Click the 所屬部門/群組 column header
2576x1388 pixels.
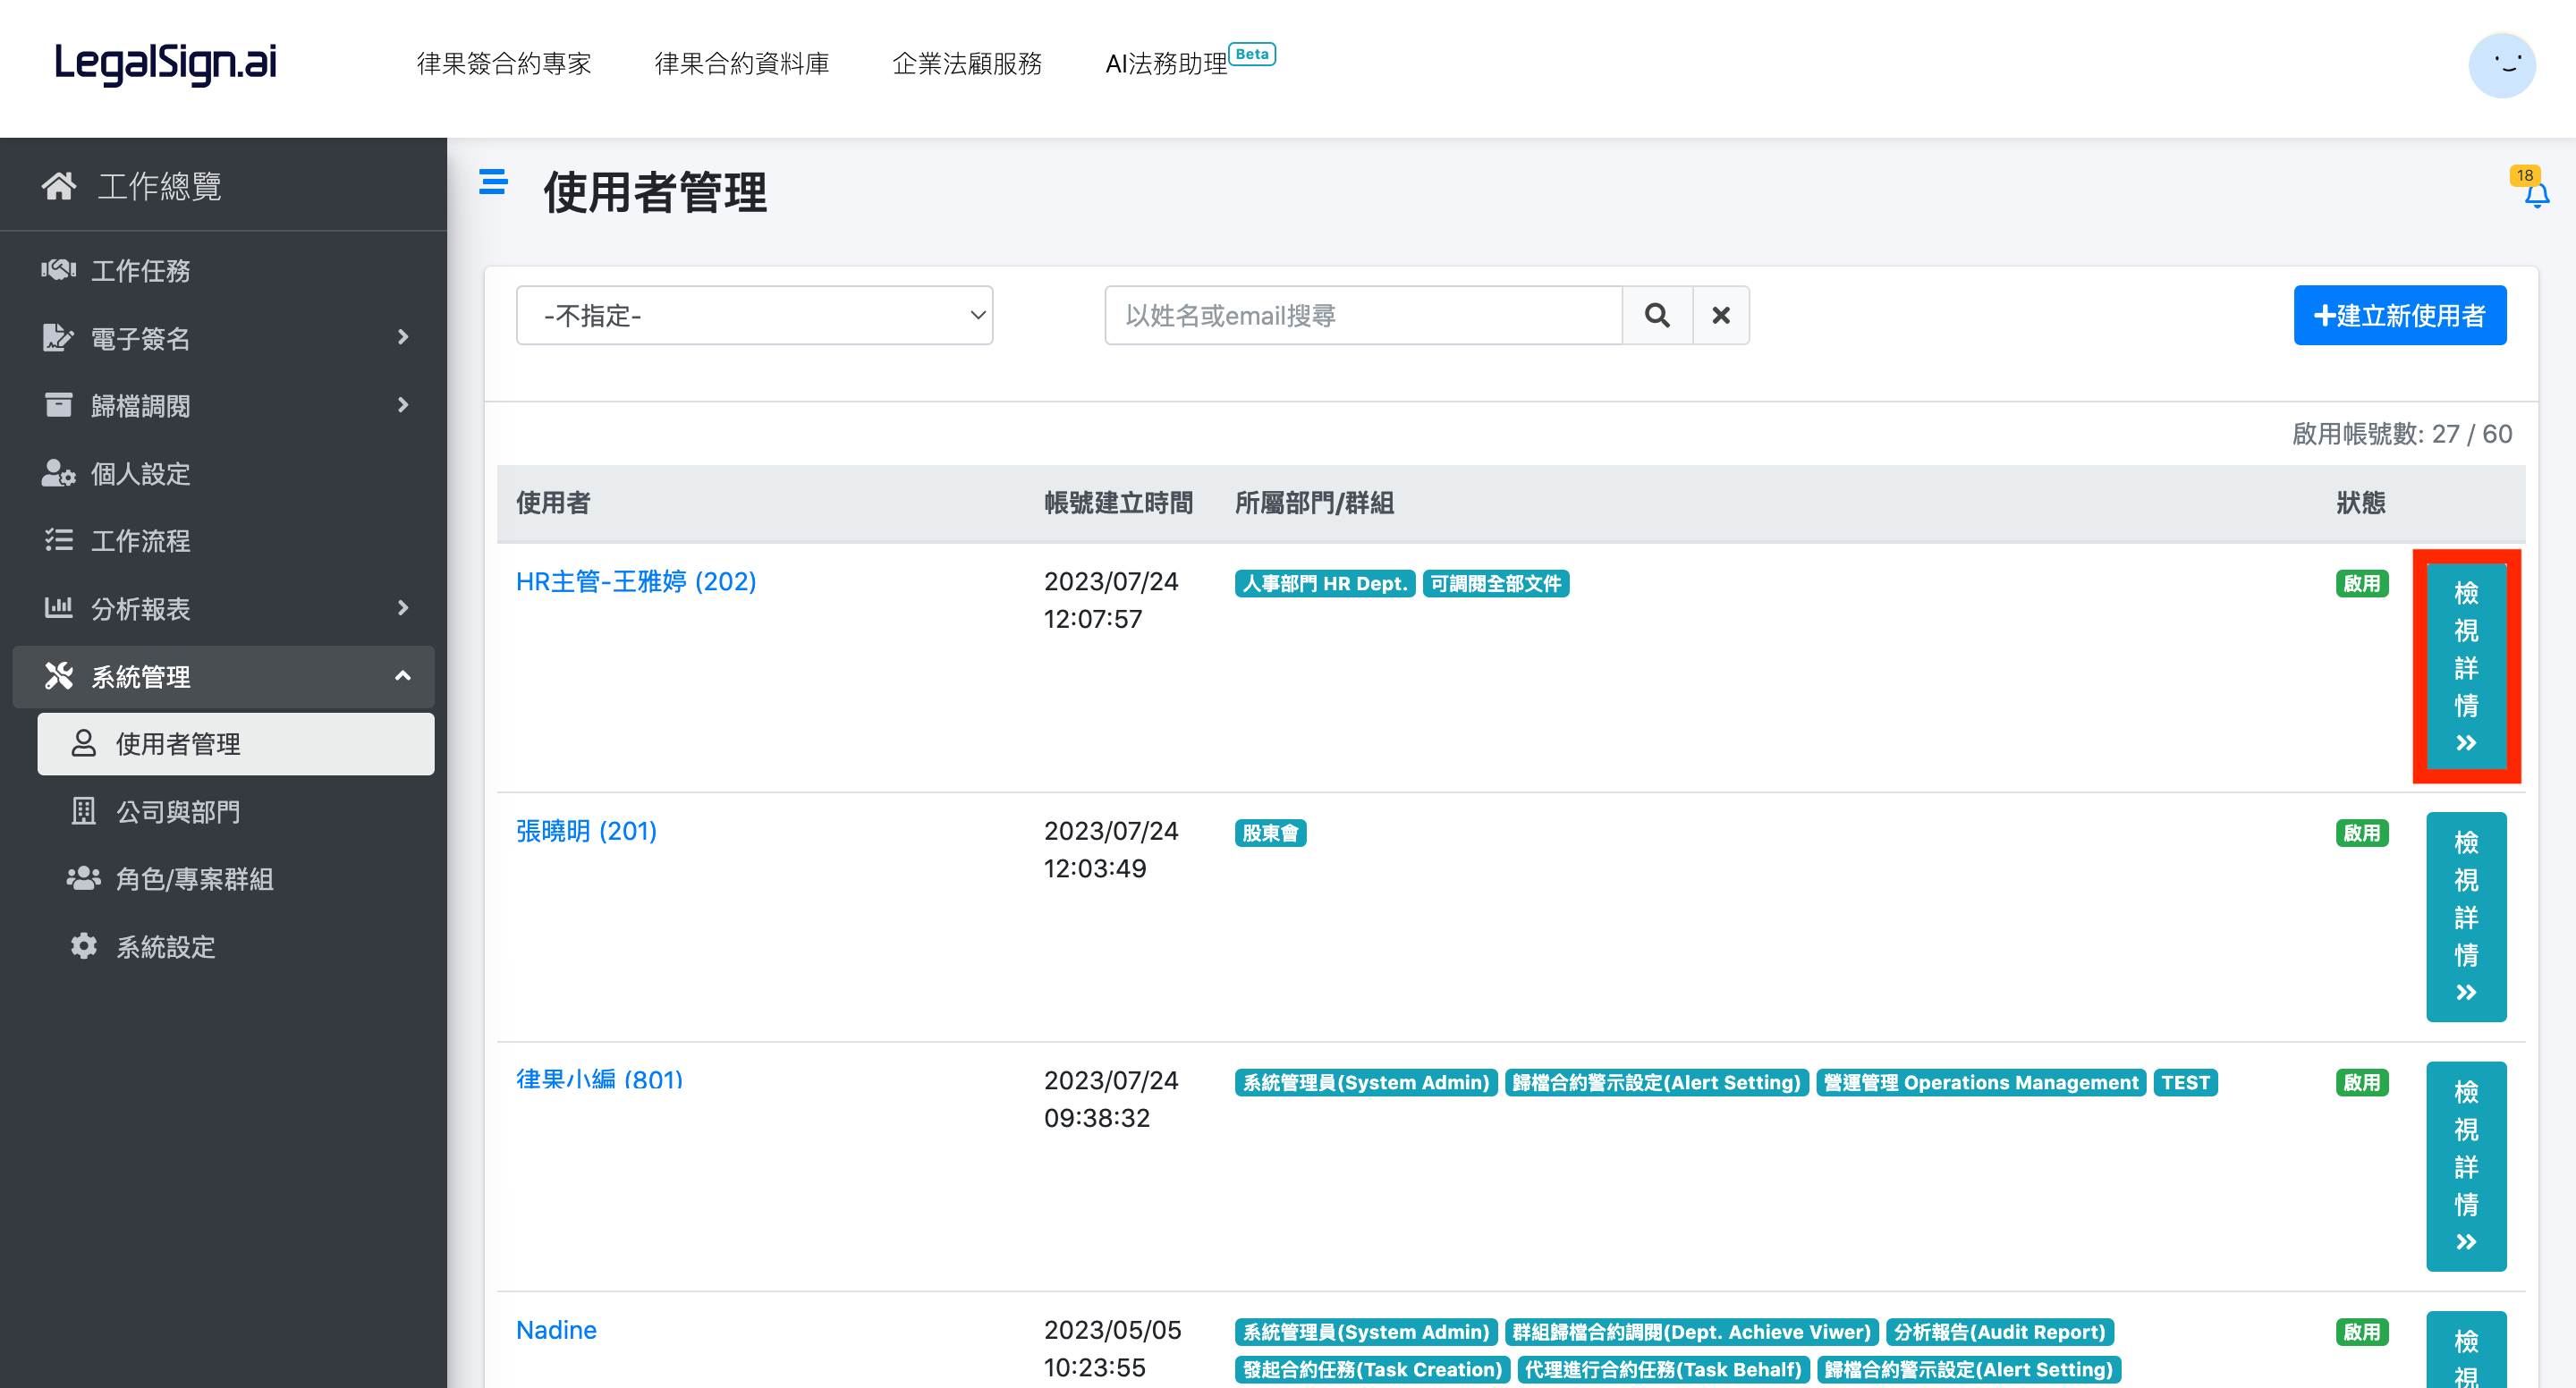[x=1314, y=503]
